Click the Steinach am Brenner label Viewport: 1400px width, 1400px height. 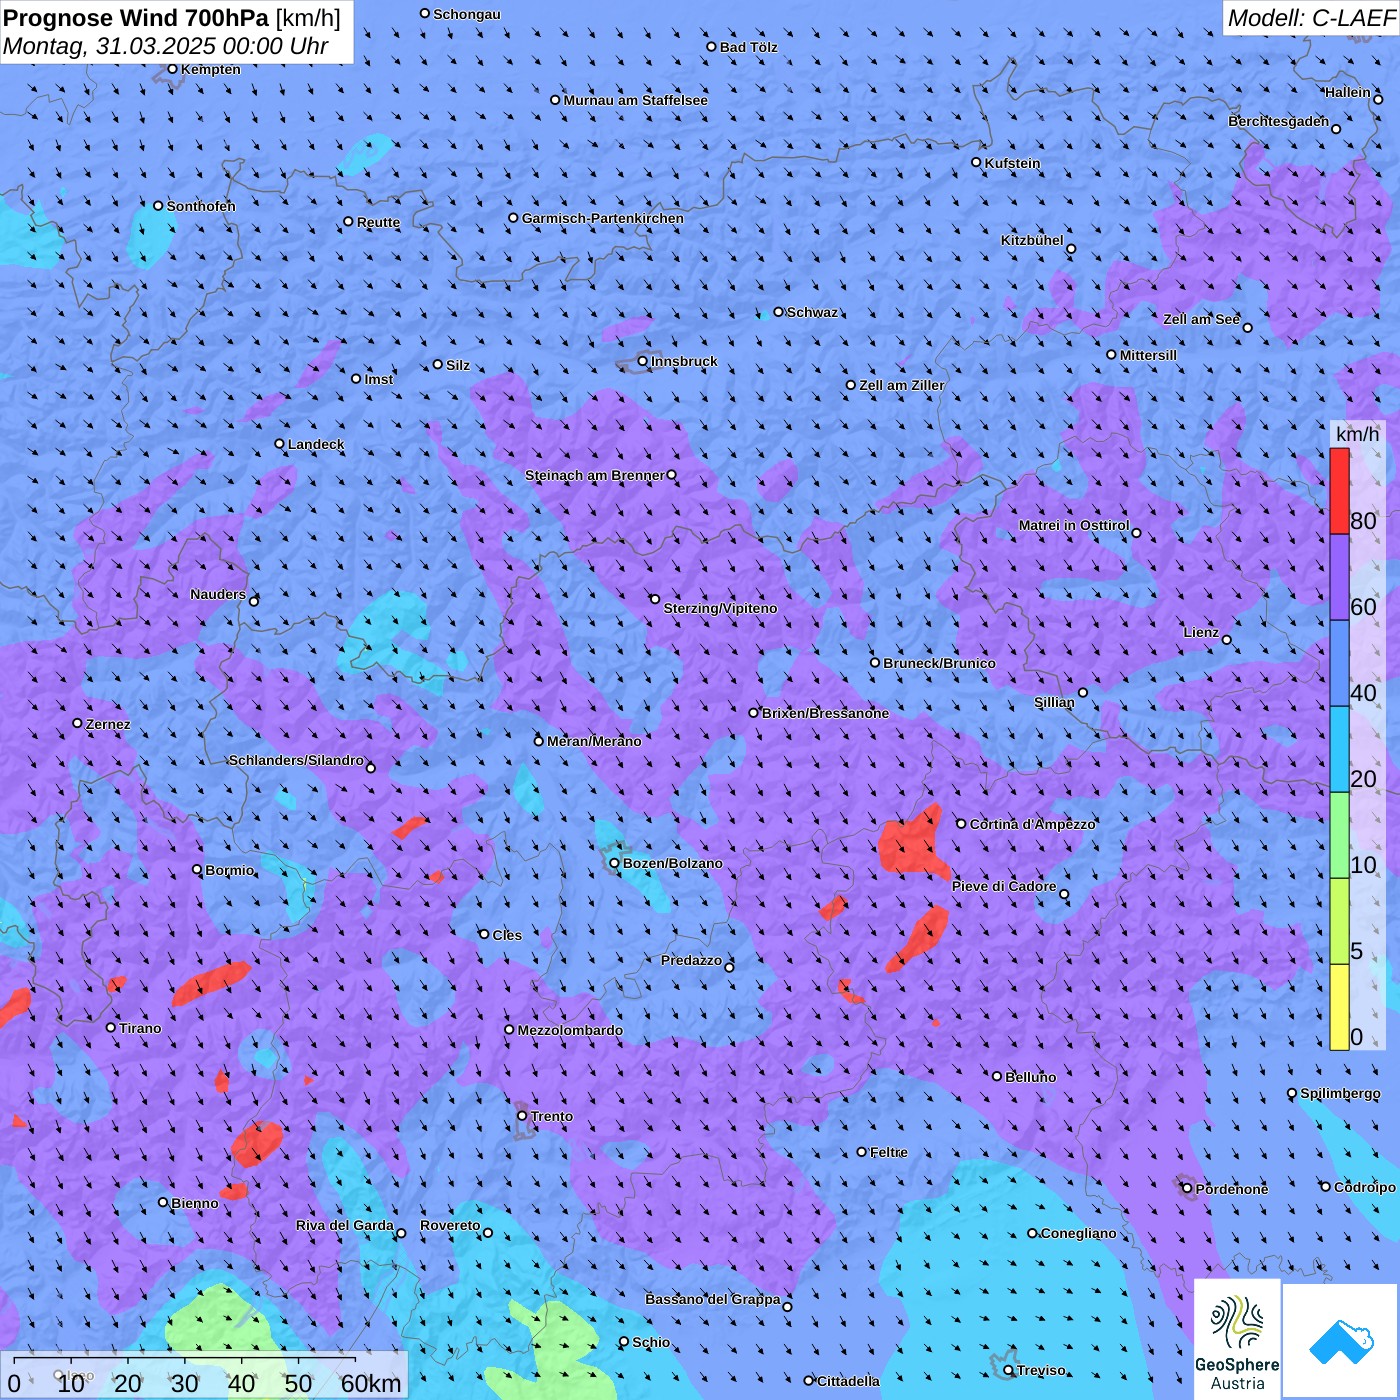(595, 475)
